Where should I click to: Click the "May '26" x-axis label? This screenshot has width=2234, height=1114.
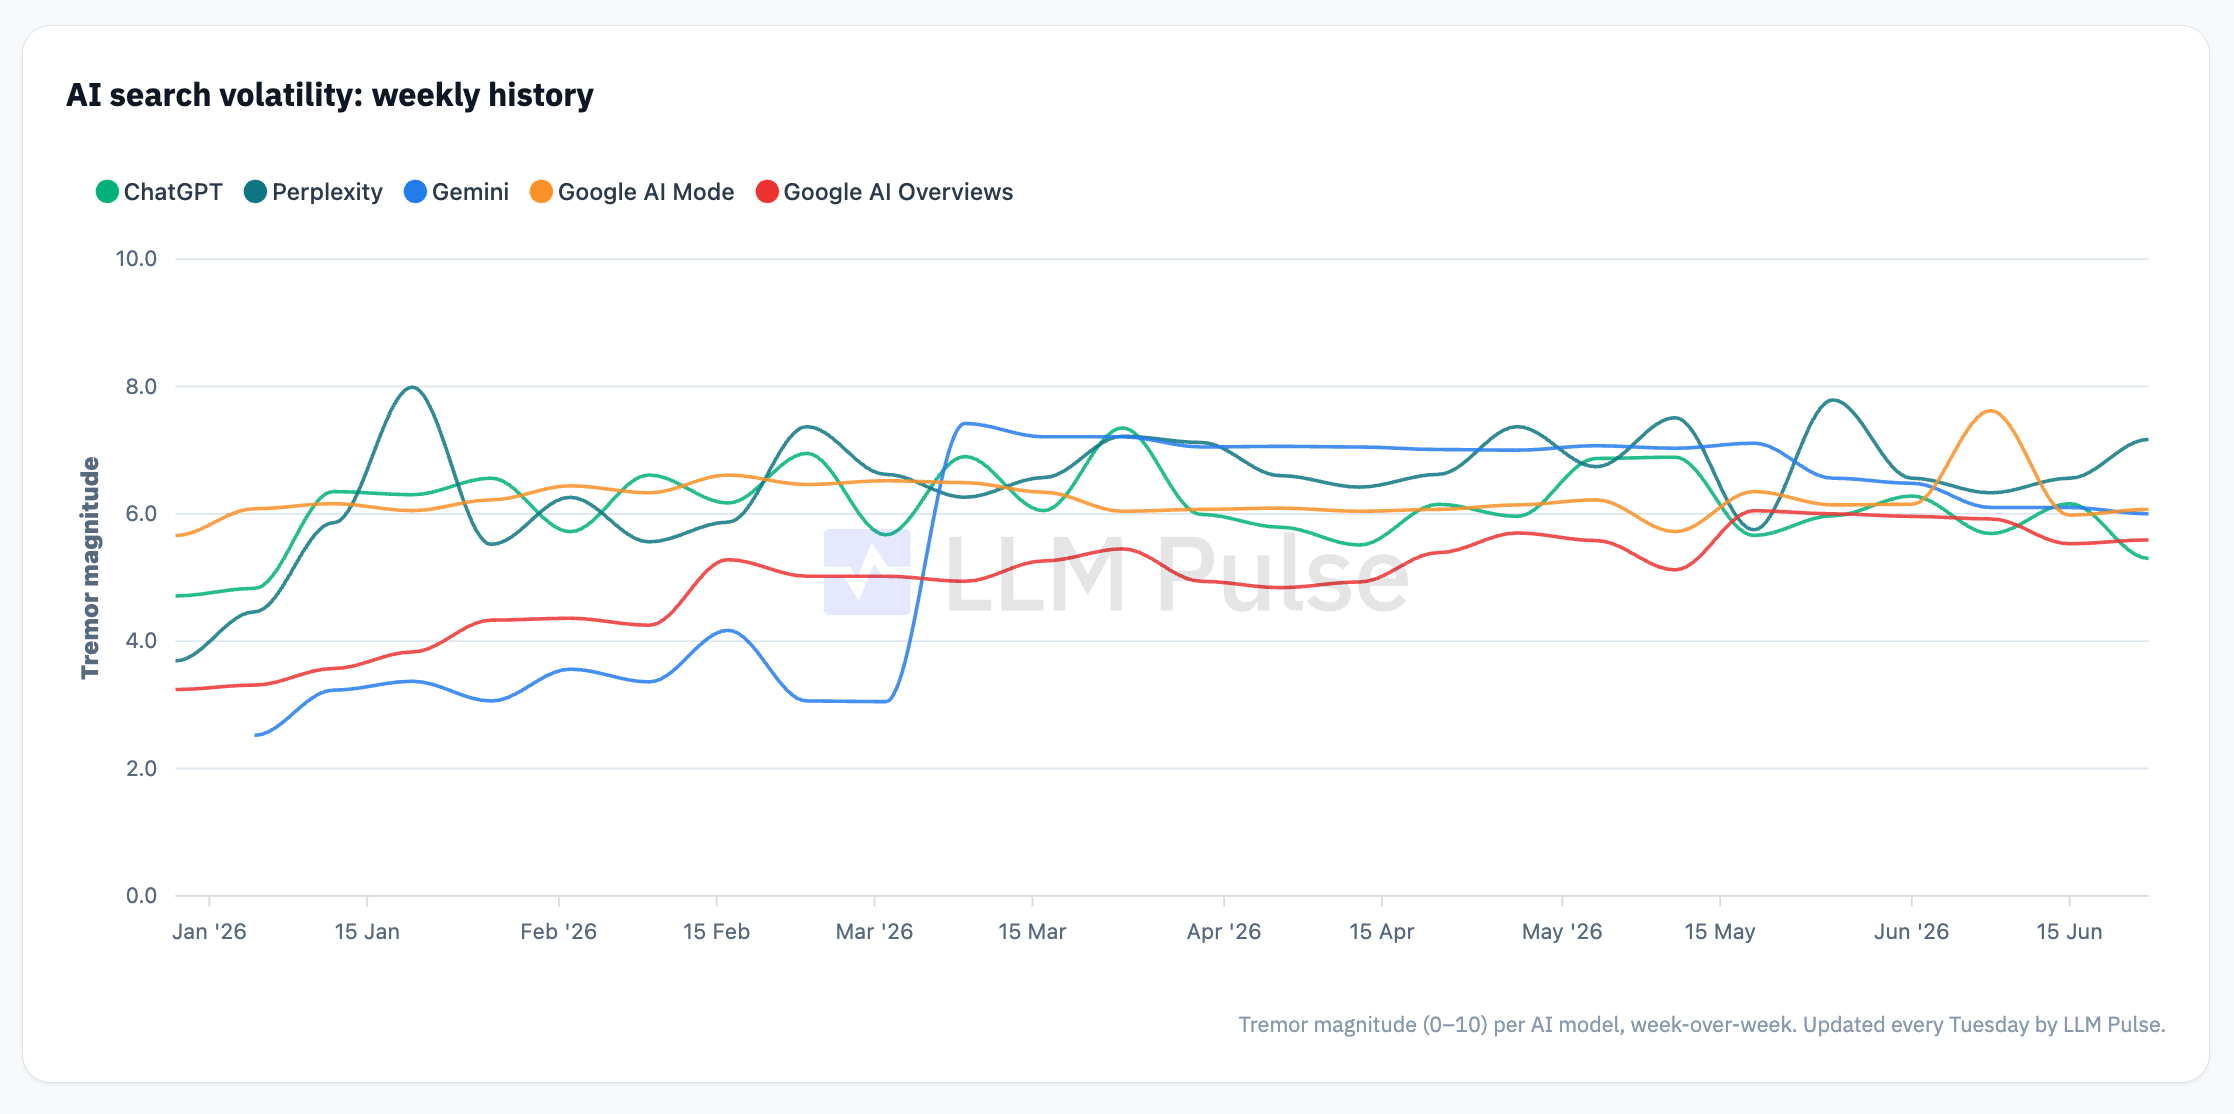1562,932
